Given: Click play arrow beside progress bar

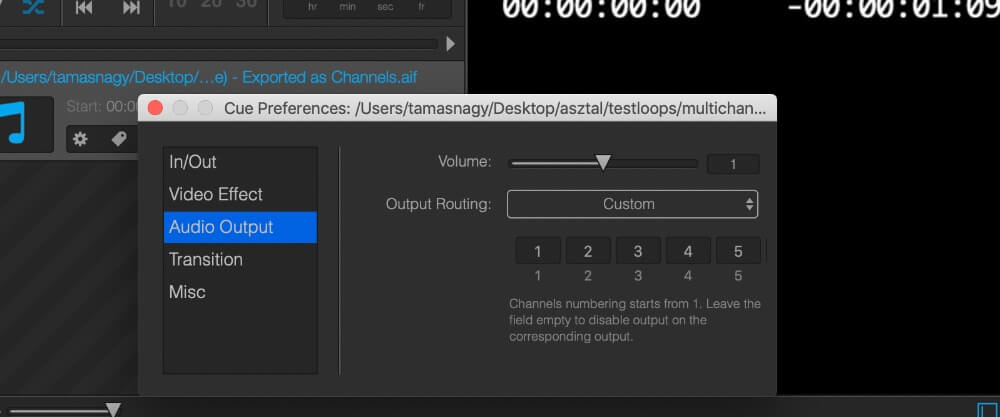Looking at the screenshot, I should [451, 44].
